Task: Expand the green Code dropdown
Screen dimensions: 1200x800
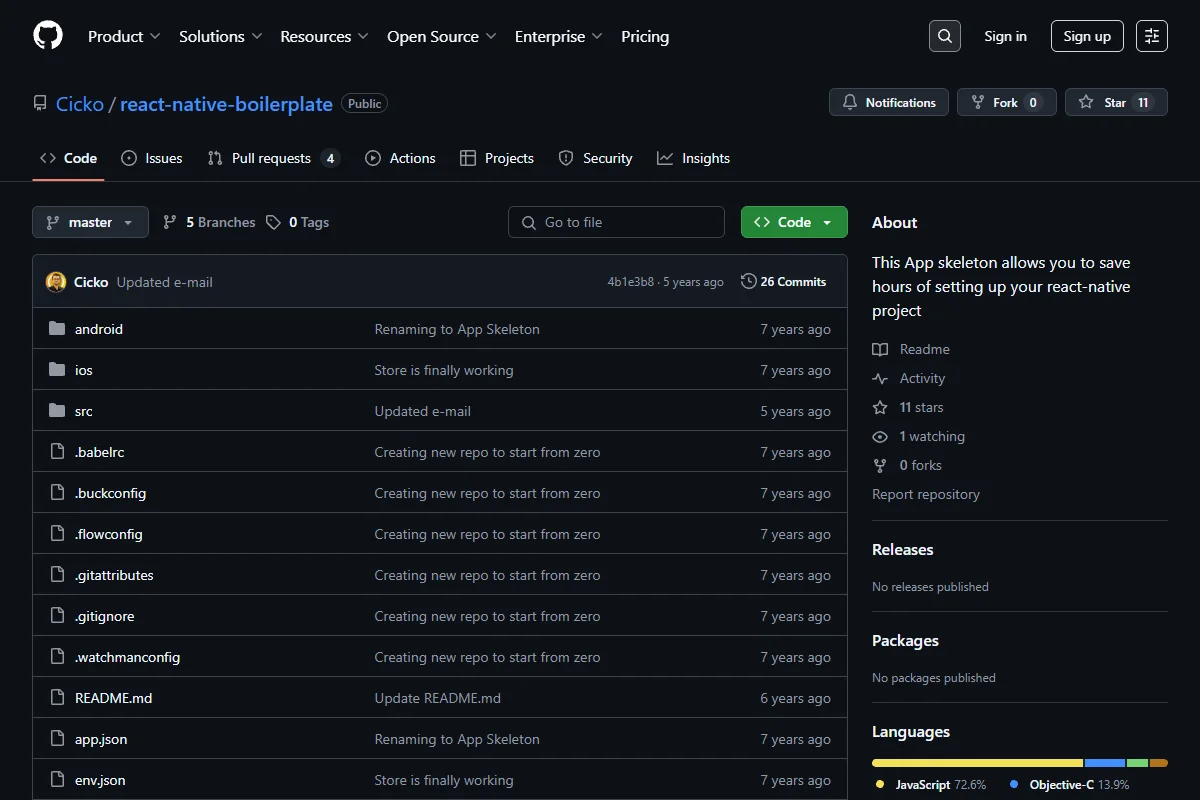Action: 794,222
